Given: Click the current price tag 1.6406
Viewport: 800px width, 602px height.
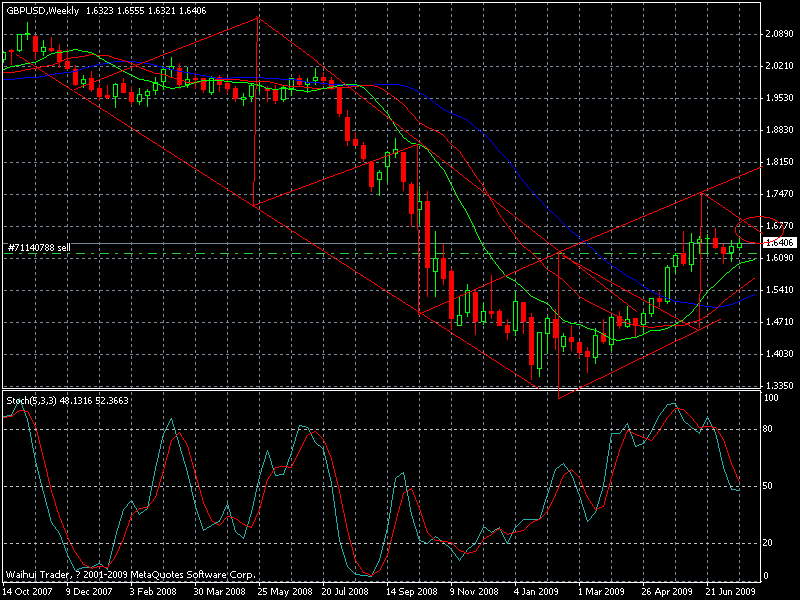Looking at the screenshot, I should click(780, 242).
